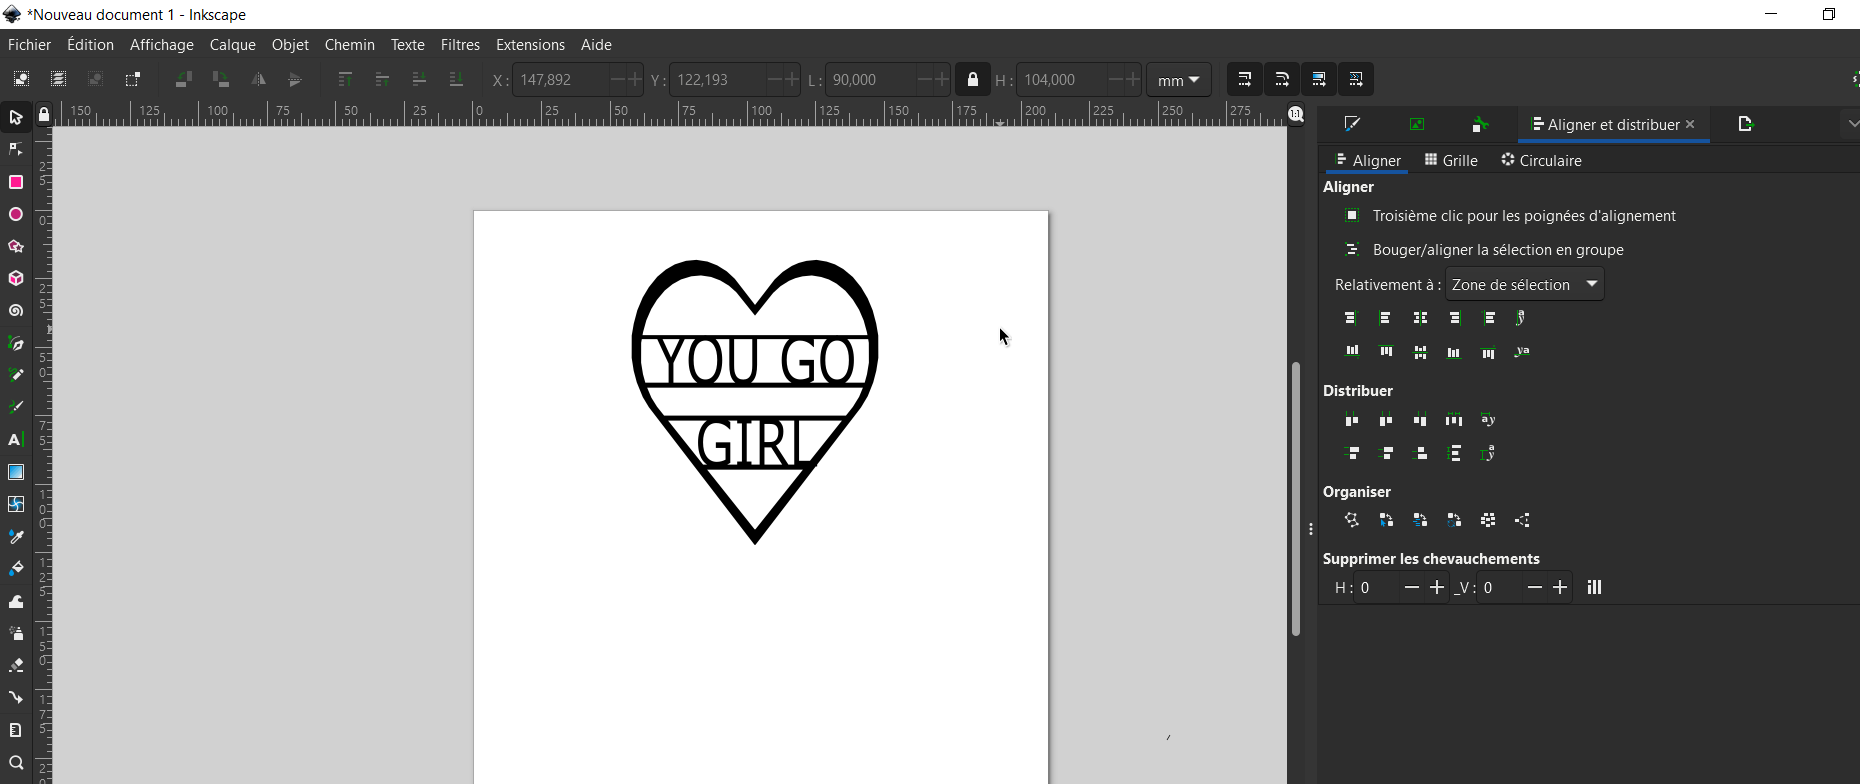Open the Filtres menu
The height and width of the screenshot is (784, 1860).
(460, 44)
